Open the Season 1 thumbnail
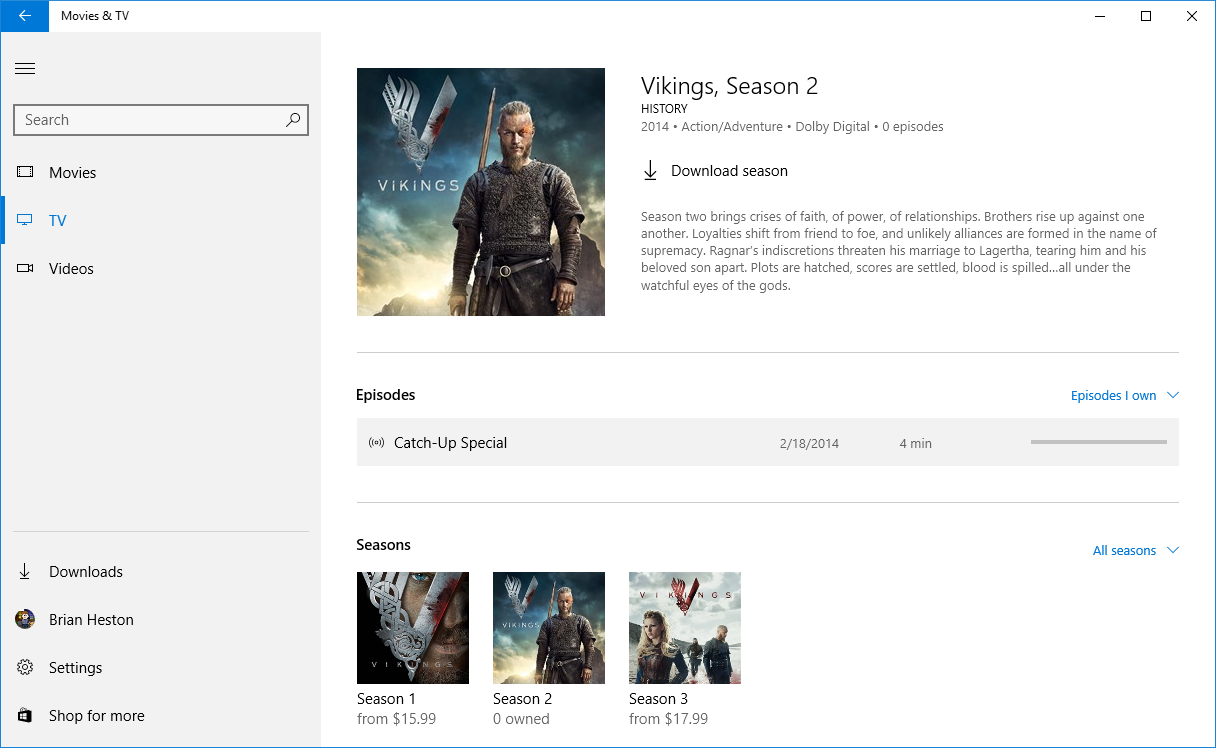Screen dimensions: 1216x748 (x=413, y=628)
